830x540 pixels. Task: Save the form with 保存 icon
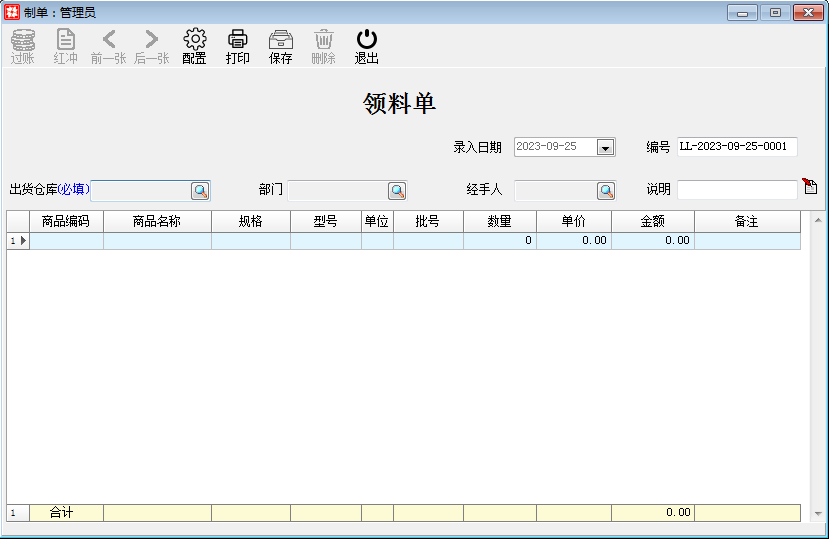[281, 40]
